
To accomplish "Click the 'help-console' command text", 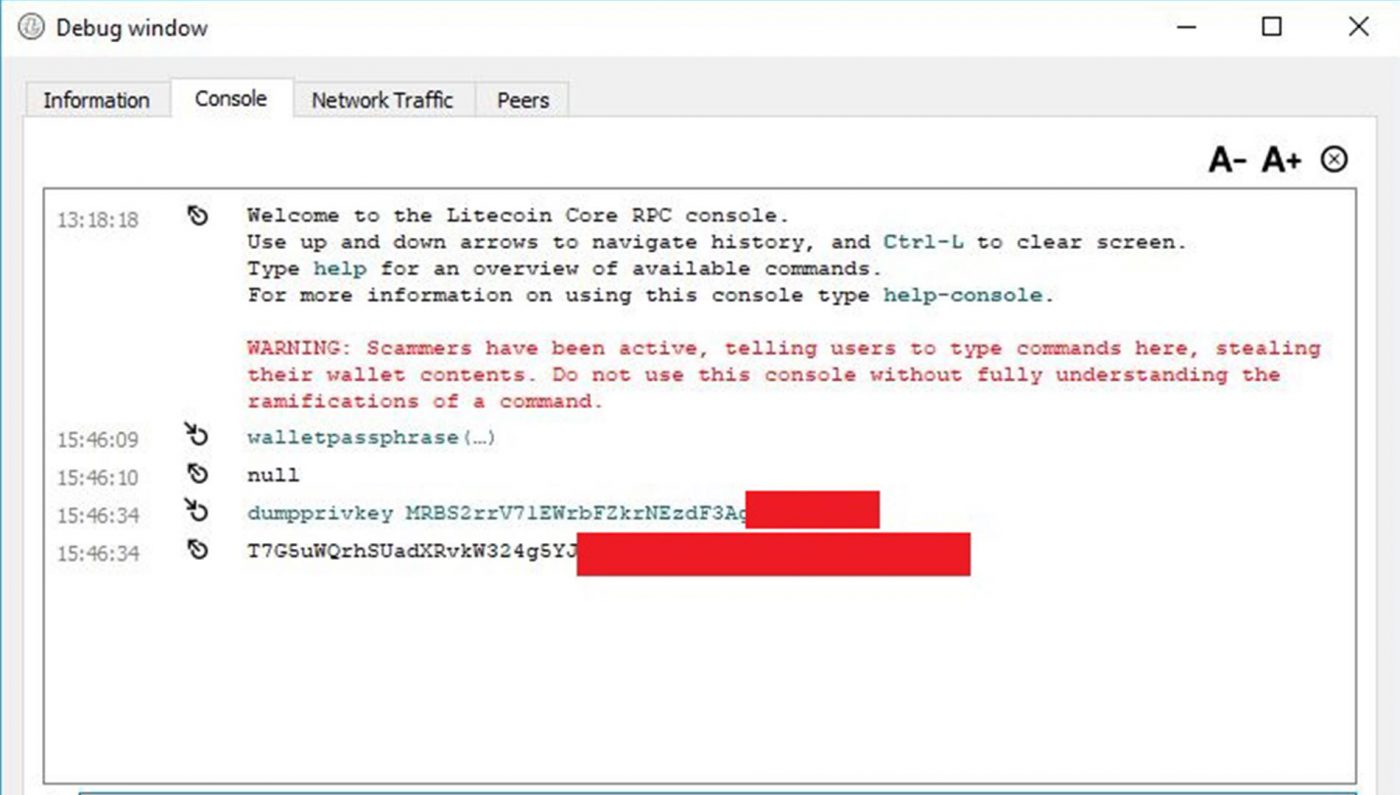I will pyautogui.click(x=963, y=296).
